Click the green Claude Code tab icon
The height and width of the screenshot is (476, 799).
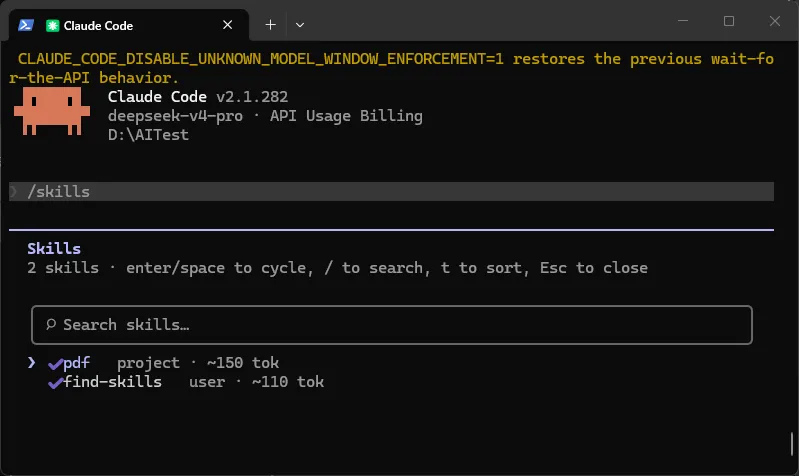(x=52, y=25)
